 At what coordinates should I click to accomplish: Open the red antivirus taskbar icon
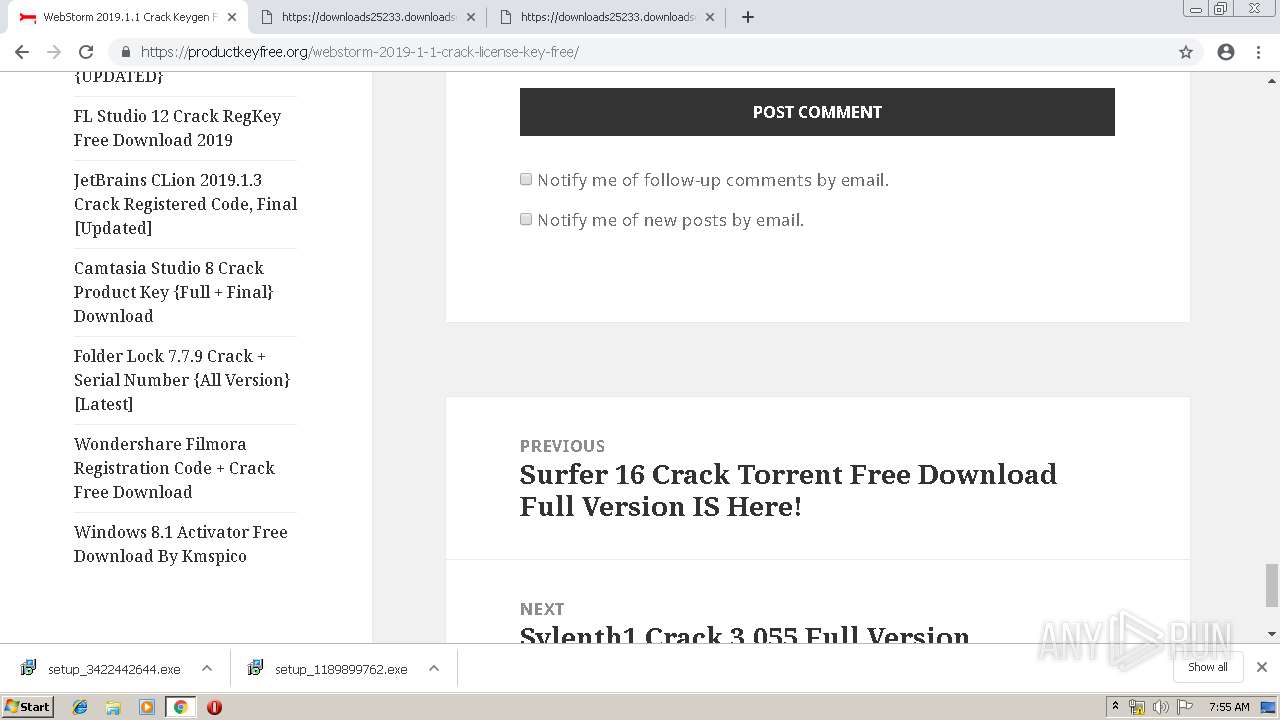[214, 707]
